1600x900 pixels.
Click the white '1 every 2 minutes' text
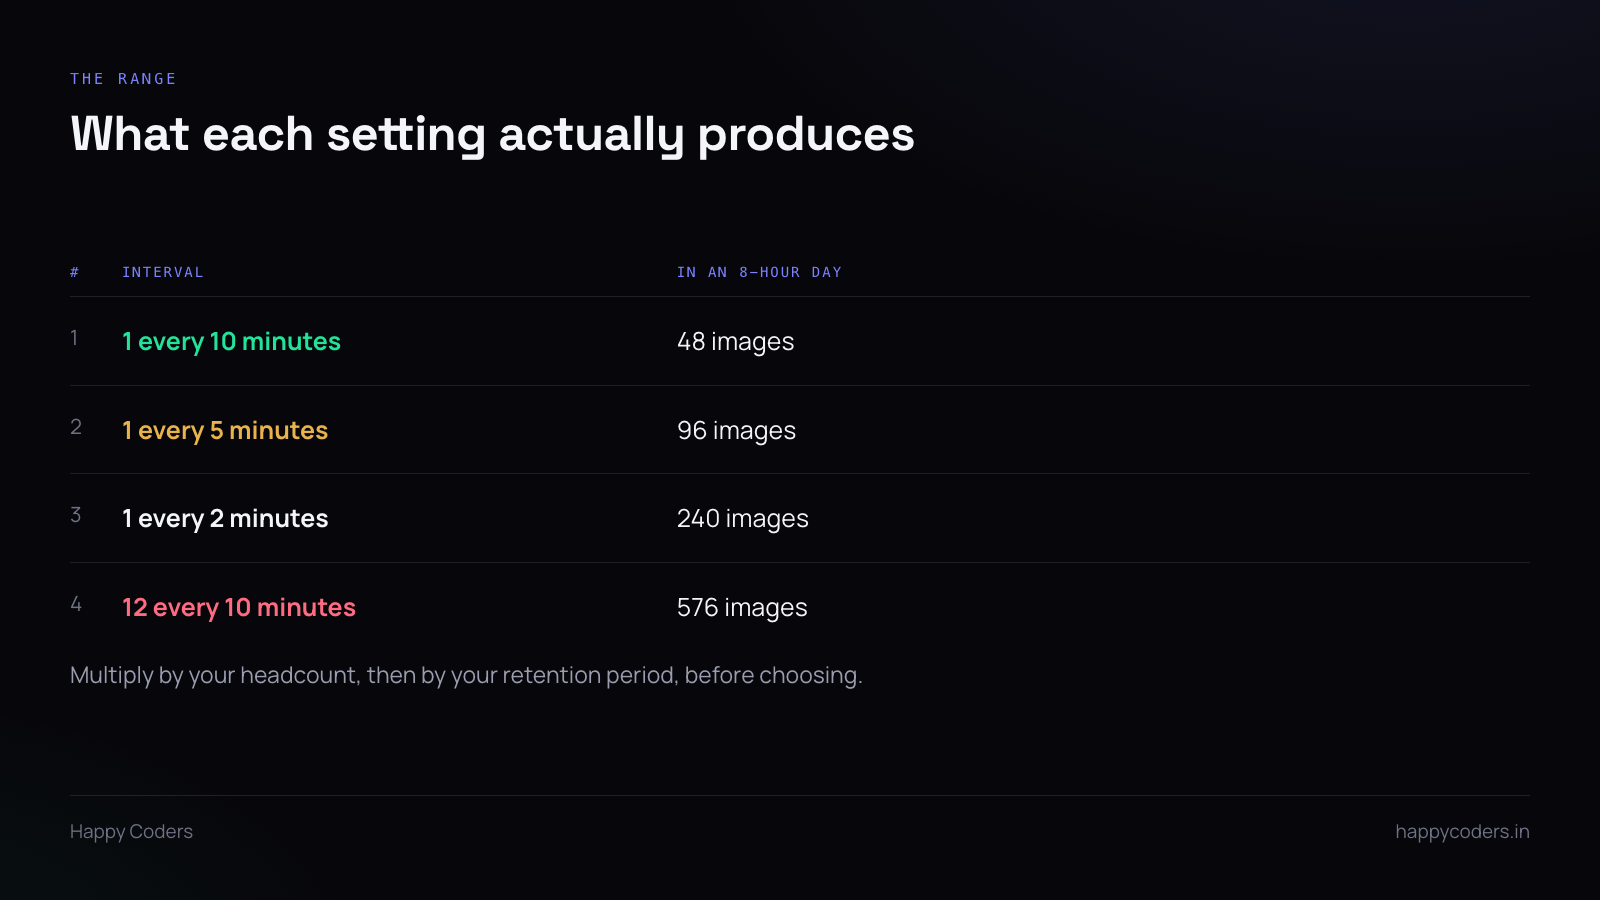(225, 519)
